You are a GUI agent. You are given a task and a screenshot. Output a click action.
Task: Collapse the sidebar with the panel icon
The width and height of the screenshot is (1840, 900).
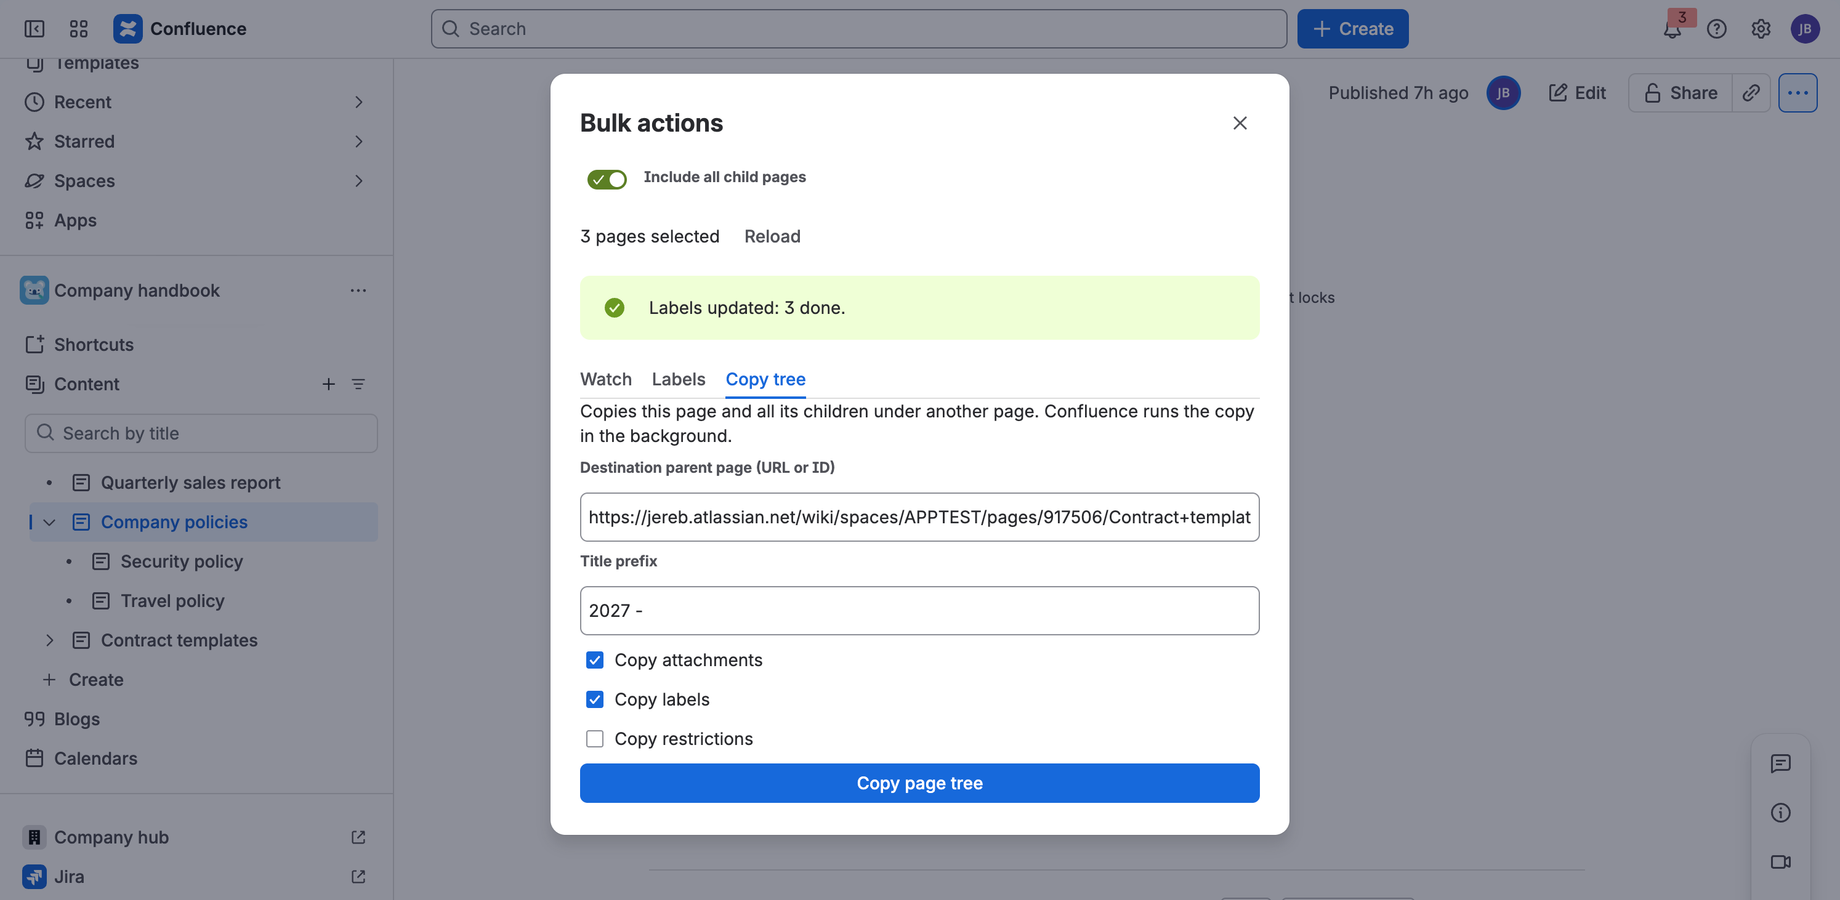point(34,29)
